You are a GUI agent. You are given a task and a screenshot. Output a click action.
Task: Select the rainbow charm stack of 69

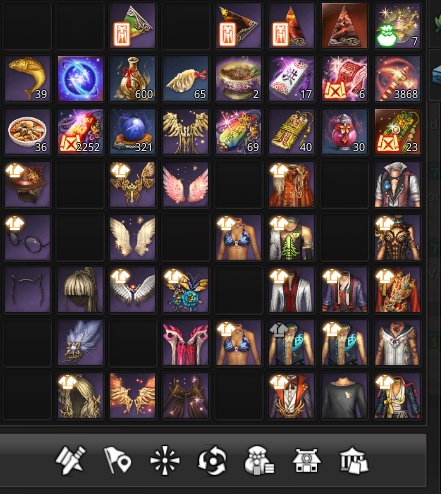pos(239,131)
